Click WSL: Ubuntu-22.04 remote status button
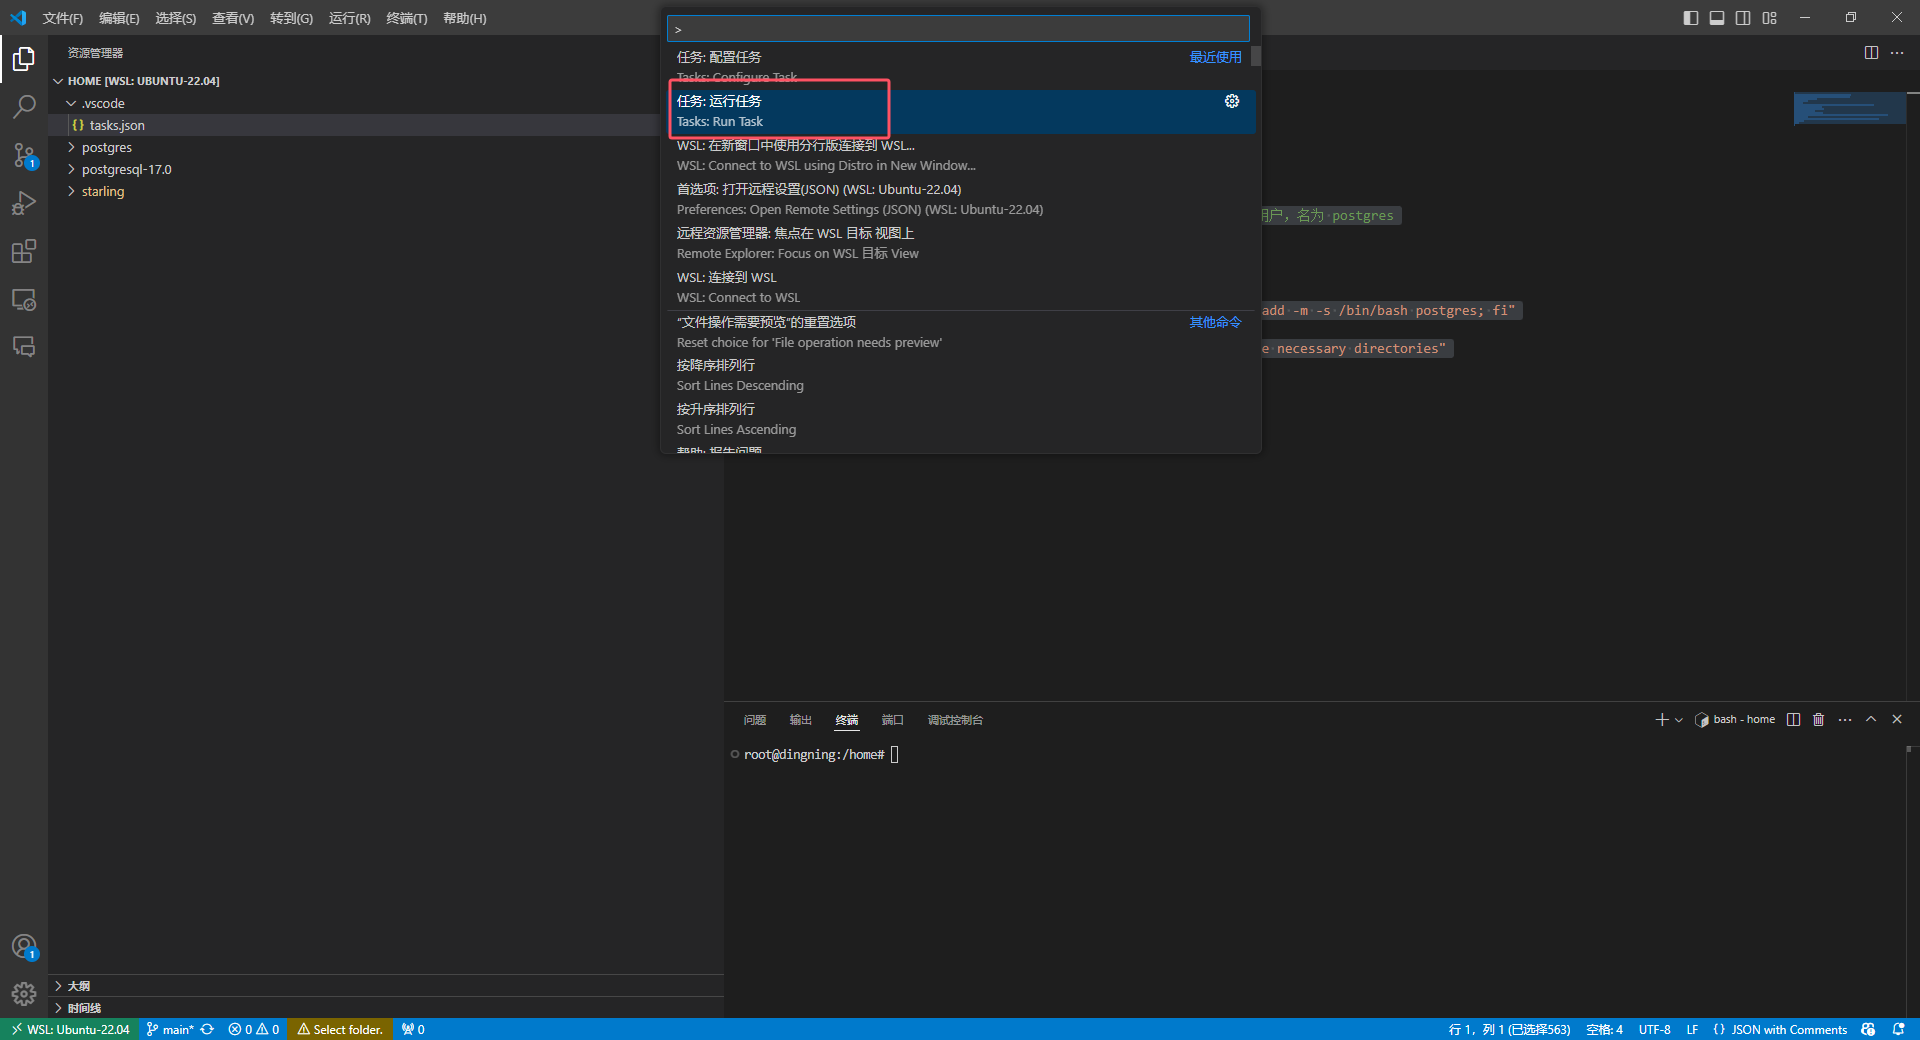1920x1040 pixels. (70, 1029)
